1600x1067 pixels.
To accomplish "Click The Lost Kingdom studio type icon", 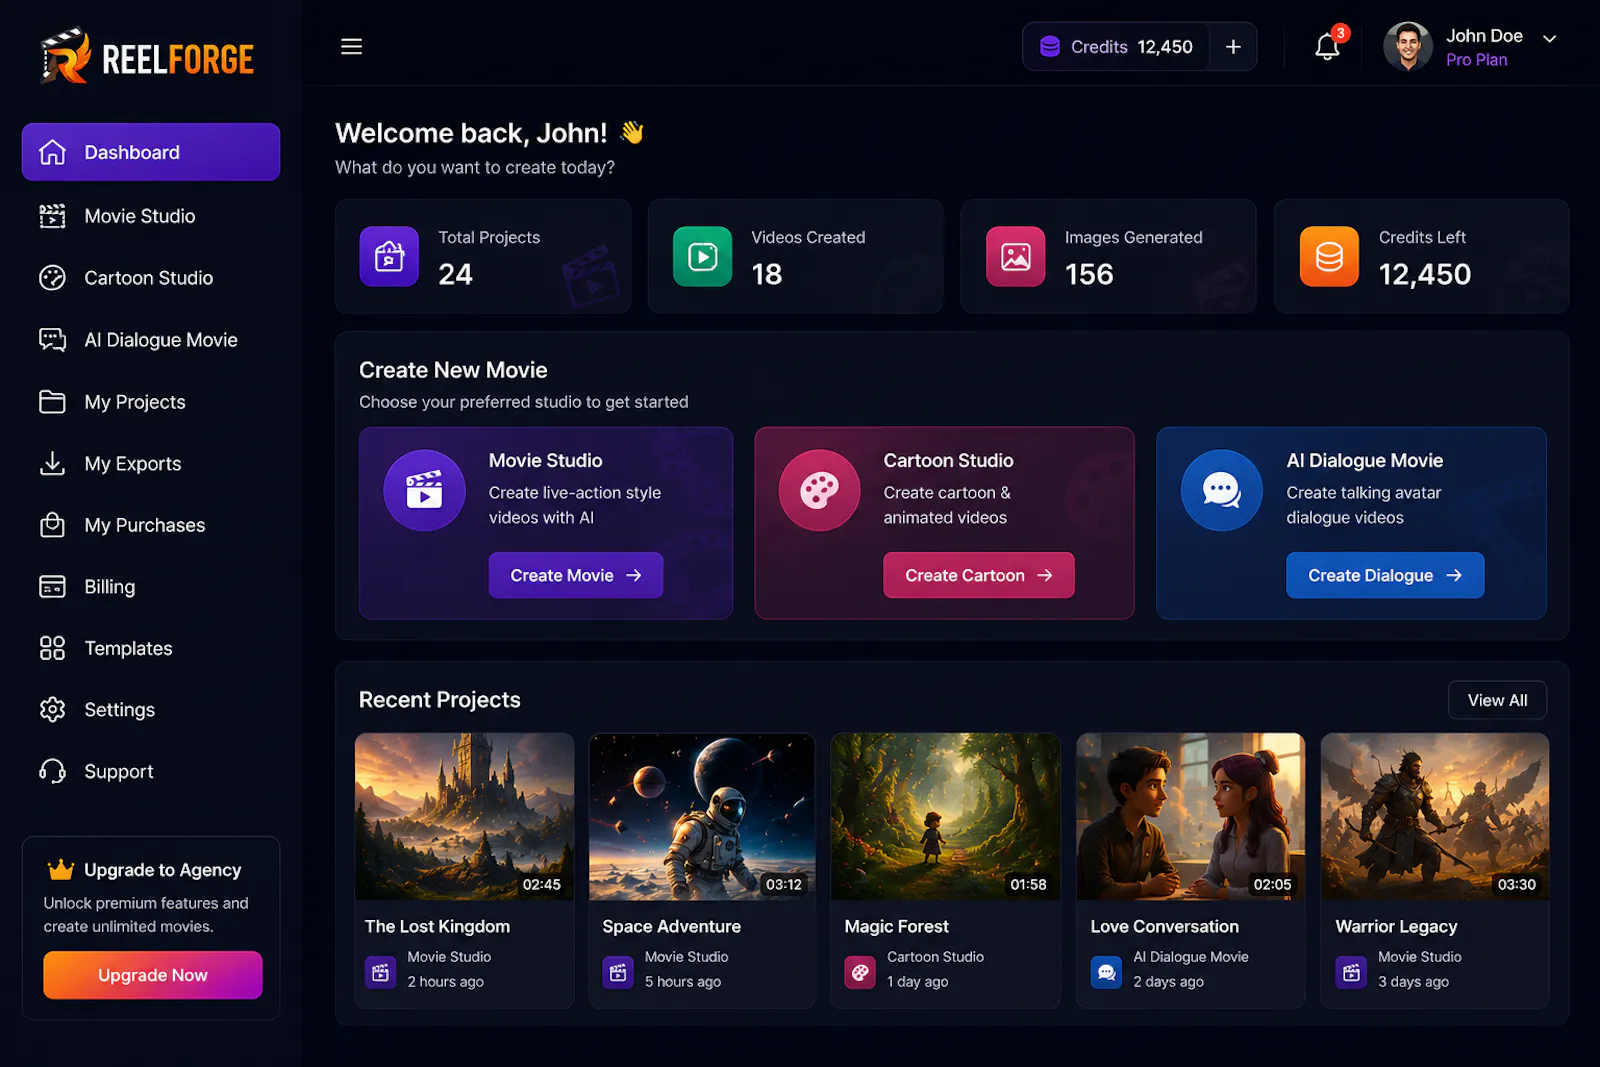I will 381,972.
